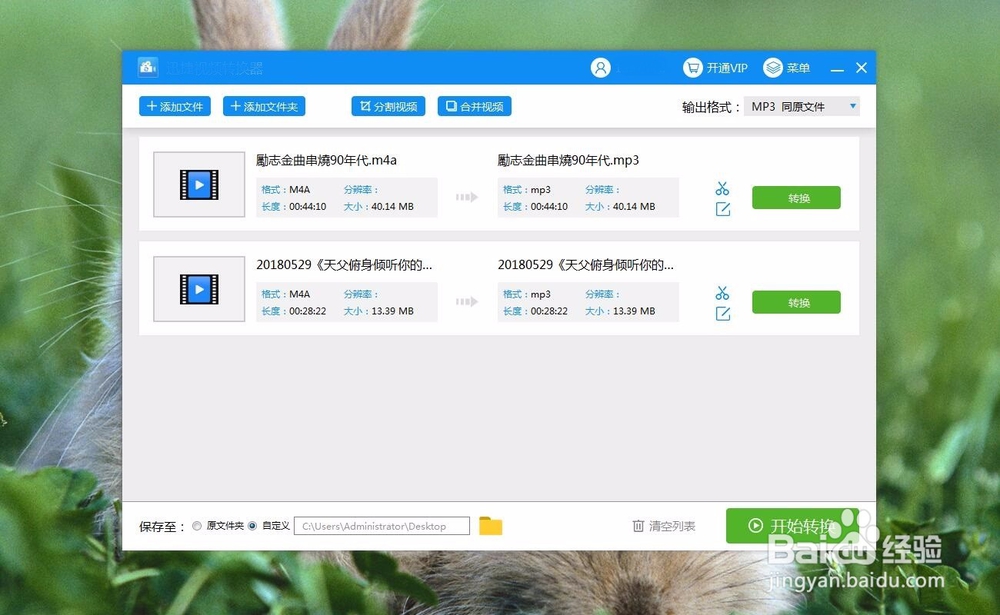Click the save path input field
Image resolution: width=1000 pixels, height=615 pixels.
point(381,525)
